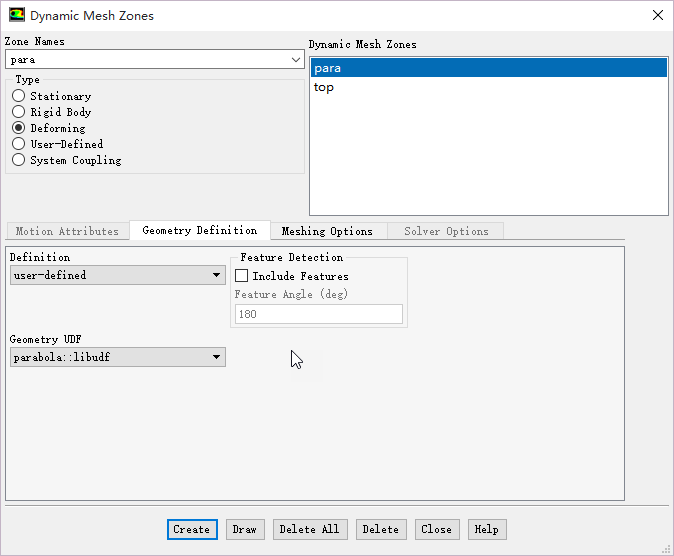Pick the User-Defined type option
This screenshot has width=674, height=556.
19,144
